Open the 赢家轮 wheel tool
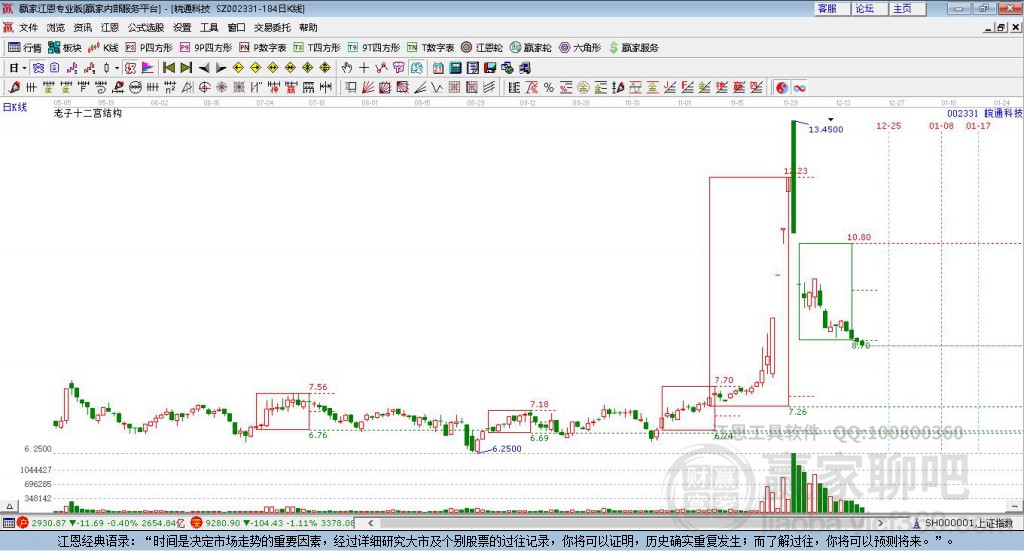The image size is (1024, 551). (x=531, y=48)
